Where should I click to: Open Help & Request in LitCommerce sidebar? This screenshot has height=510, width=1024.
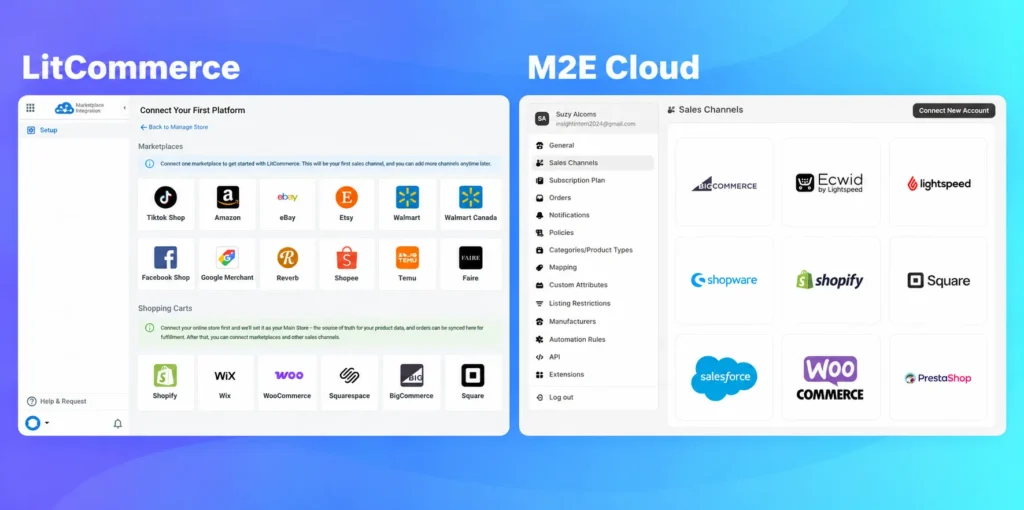pyautogui.click(x=57, y=401)
